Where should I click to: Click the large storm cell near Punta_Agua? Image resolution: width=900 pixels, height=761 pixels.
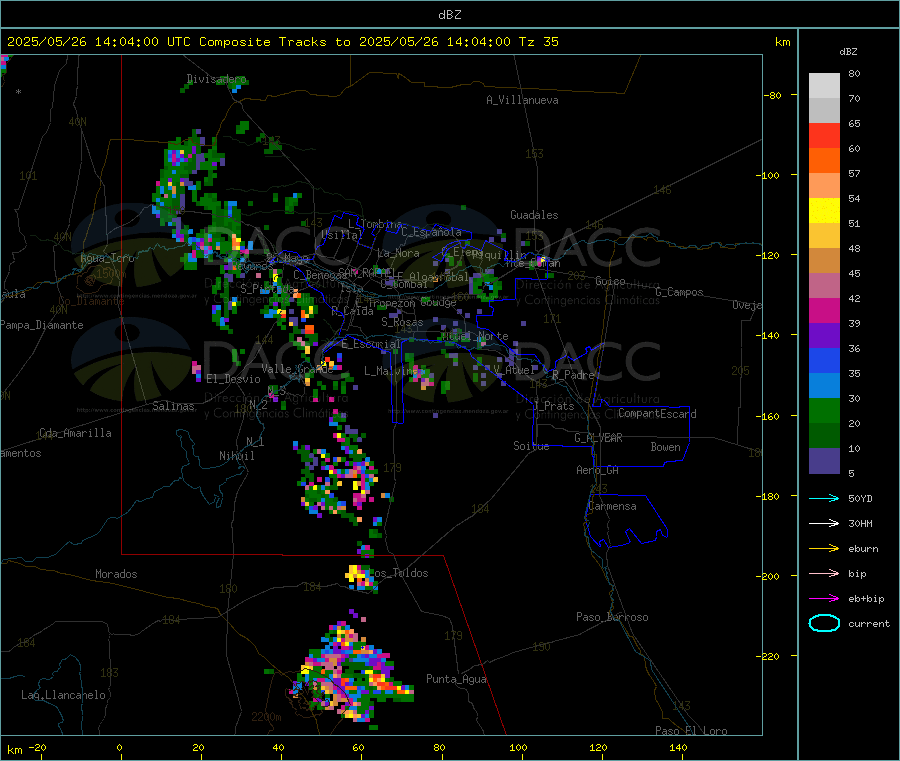pyautogui.click(x=351, y=671)
